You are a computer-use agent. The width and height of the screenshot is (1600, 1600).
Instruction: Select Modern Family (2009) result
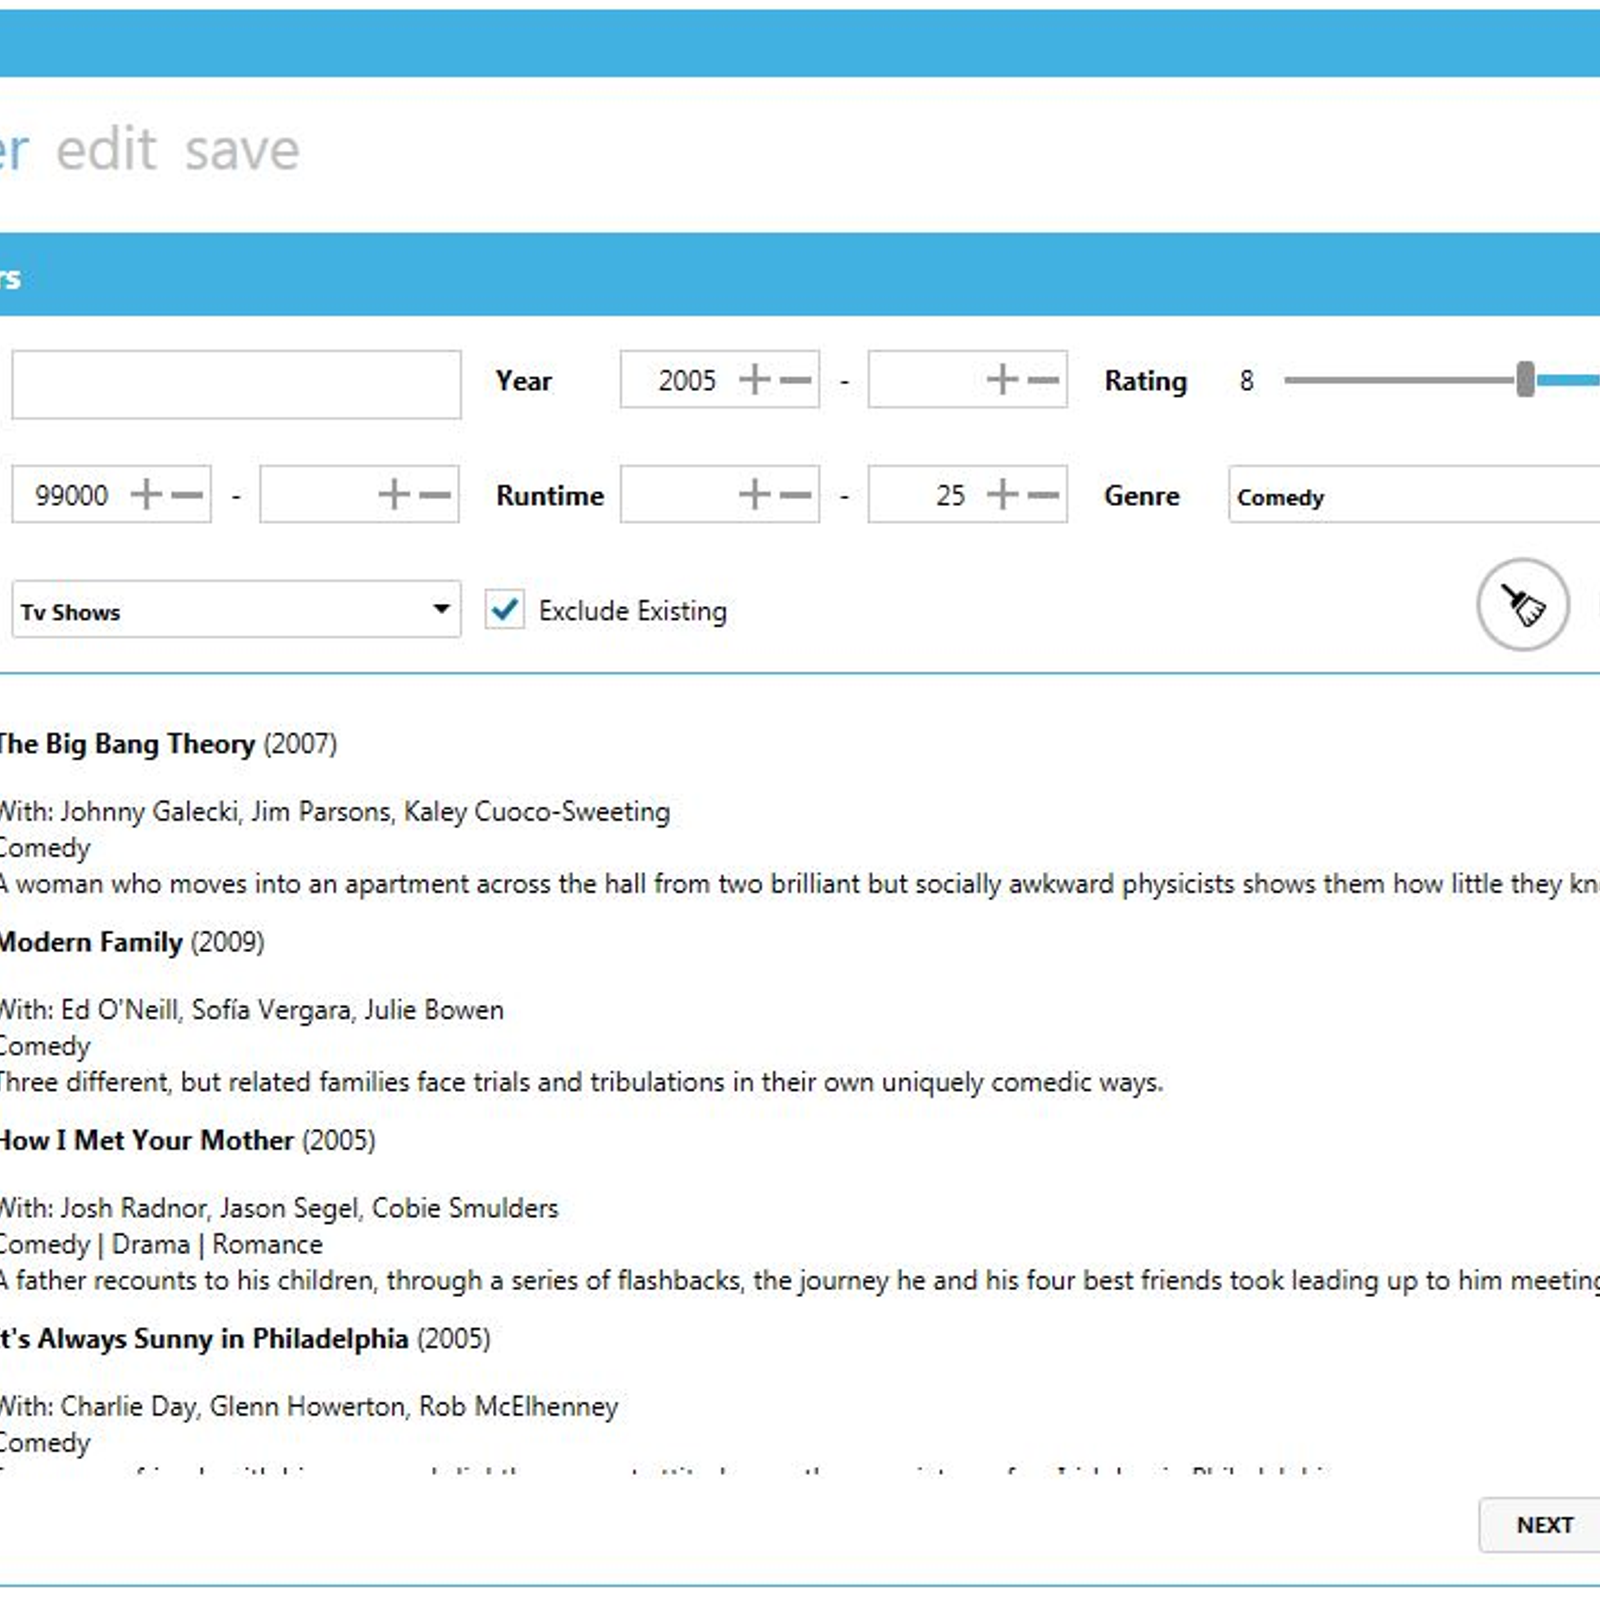(x=131, y=942)
